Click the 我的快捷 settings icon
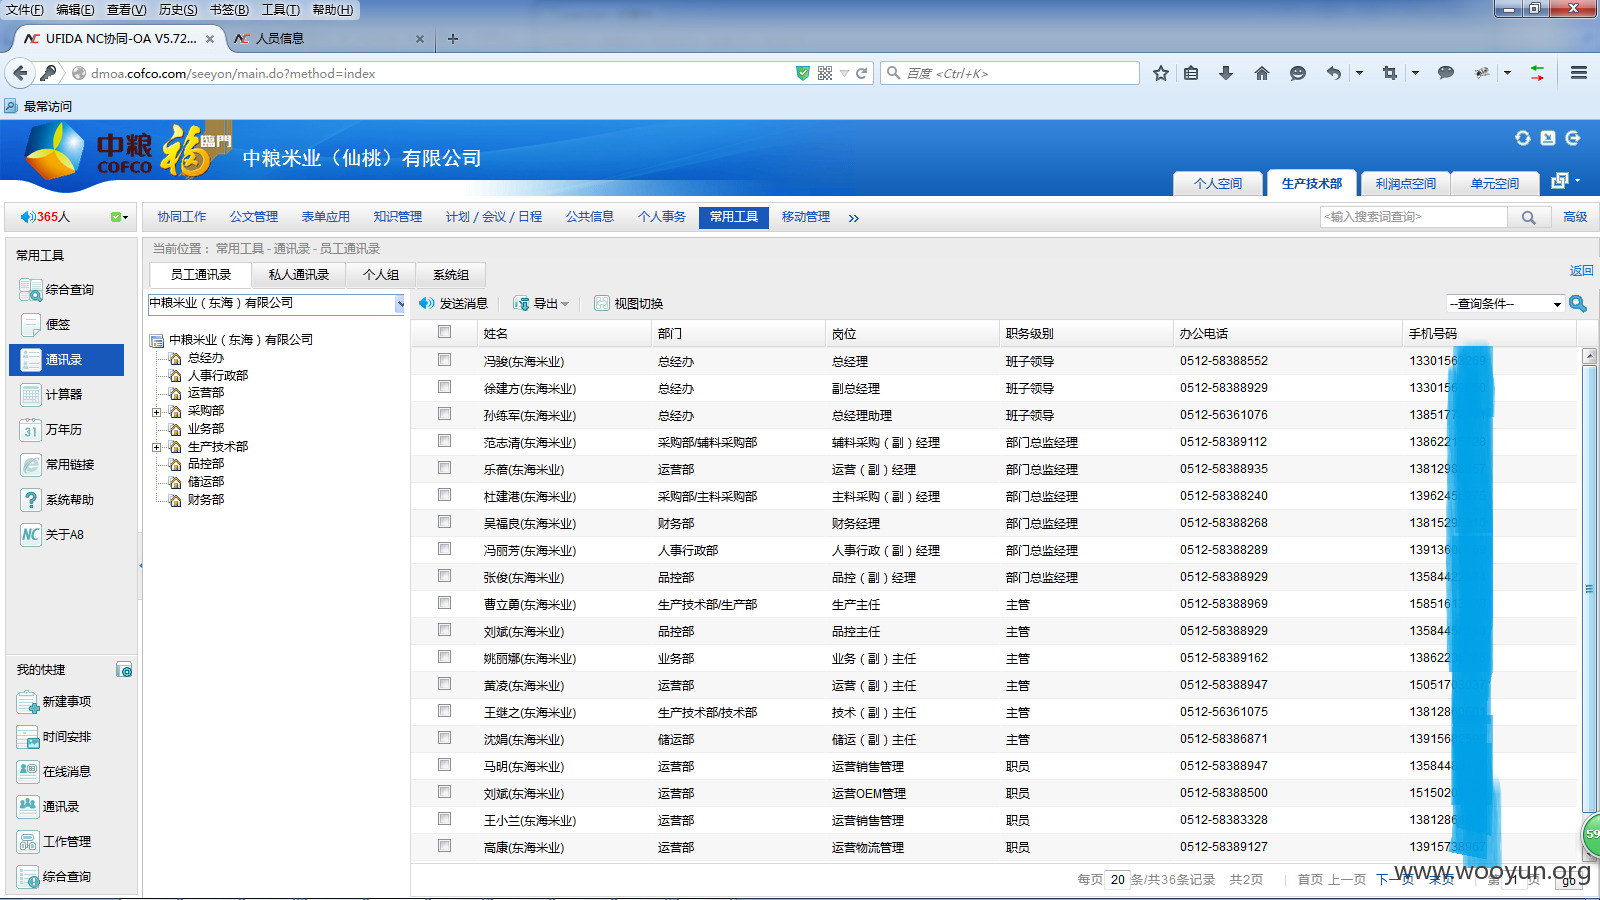 pyautogui.click(x=124, y=670)
